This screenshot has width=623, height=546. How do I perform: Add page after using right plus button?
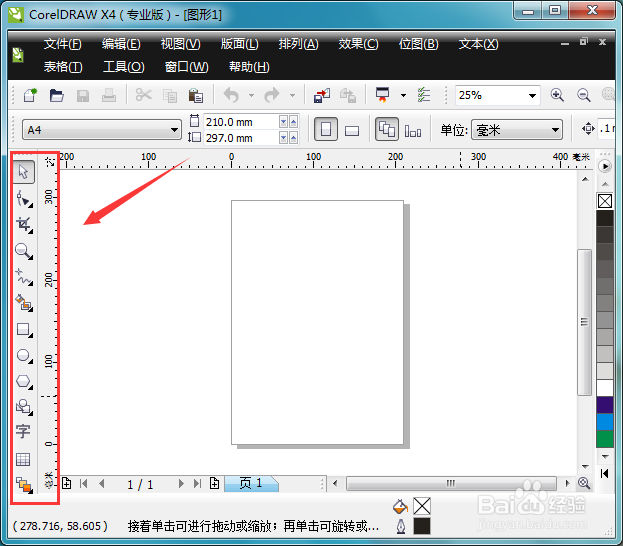click(215, 484)
